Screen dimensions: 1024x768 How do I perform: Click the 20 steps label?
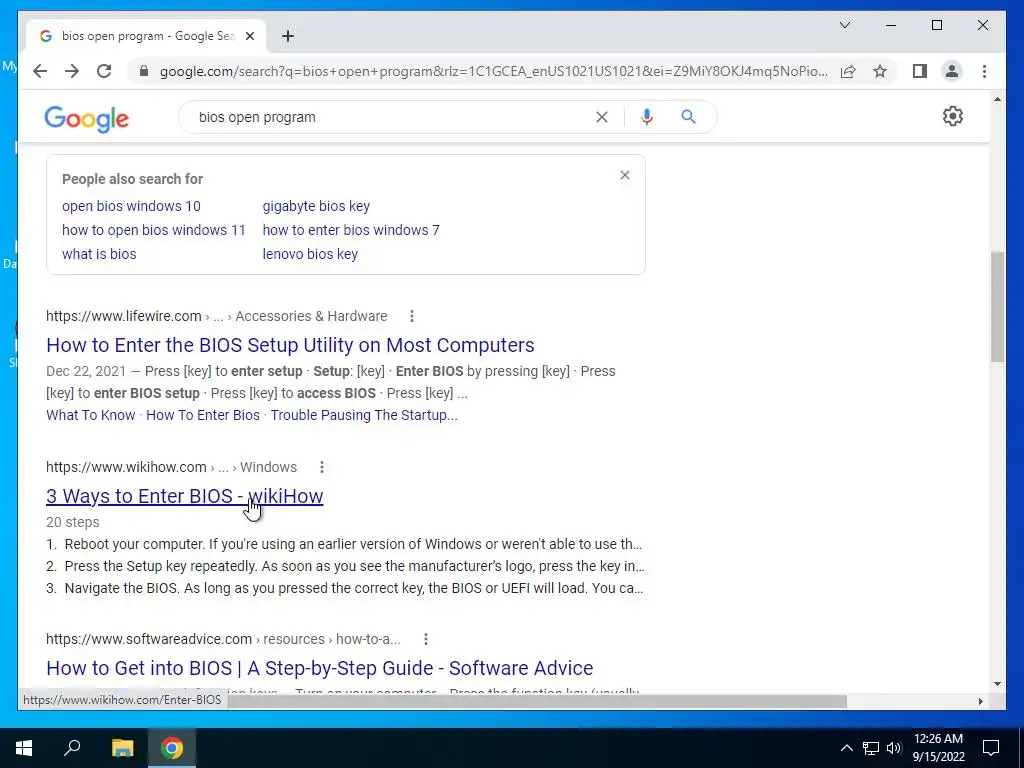tap(73, 522)
